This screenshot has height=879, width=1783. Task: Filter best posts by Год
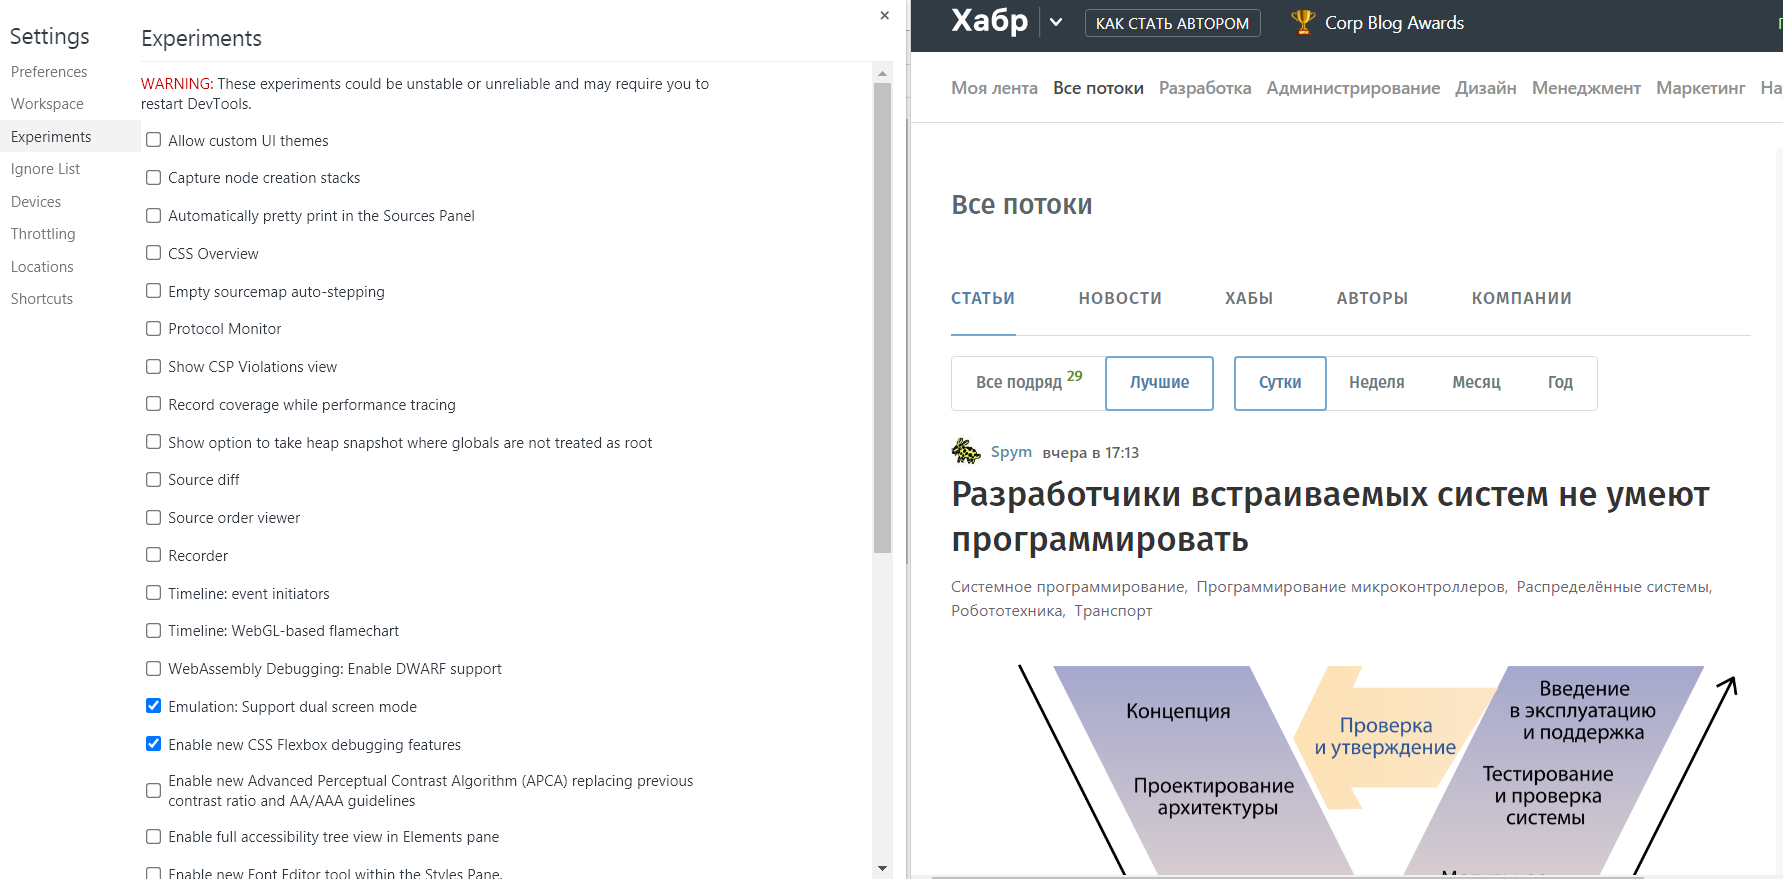pyautogui.click(x=1560, y=382)
